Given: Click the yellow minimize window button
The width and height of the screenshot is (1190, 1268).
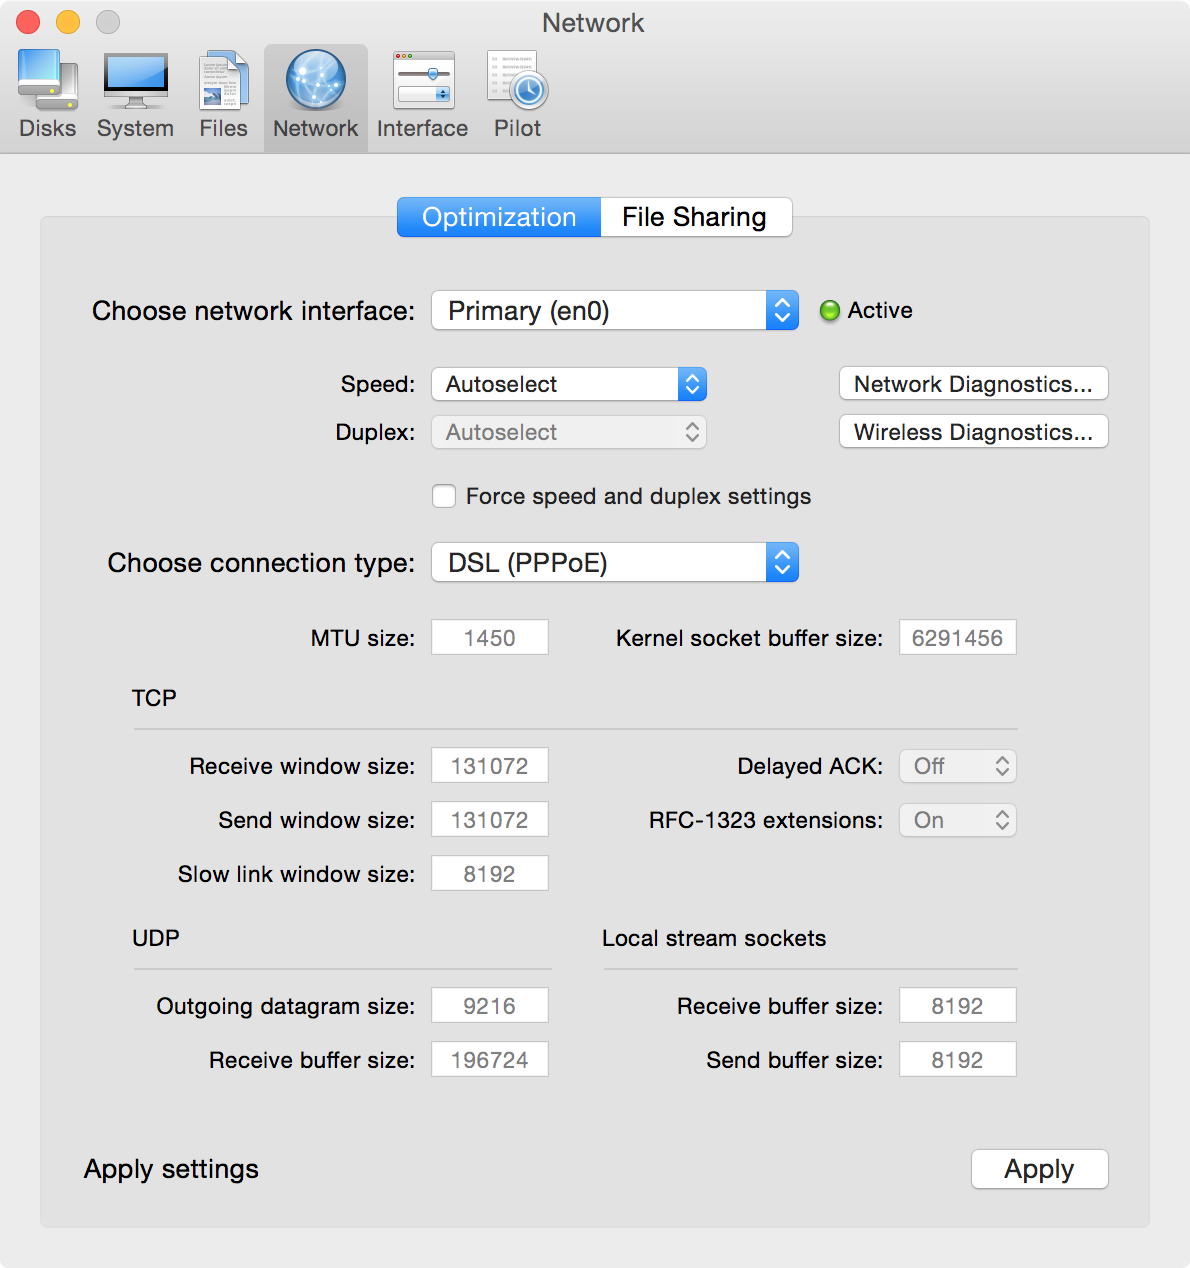Looking at the screenshot, I should [68, 22].
